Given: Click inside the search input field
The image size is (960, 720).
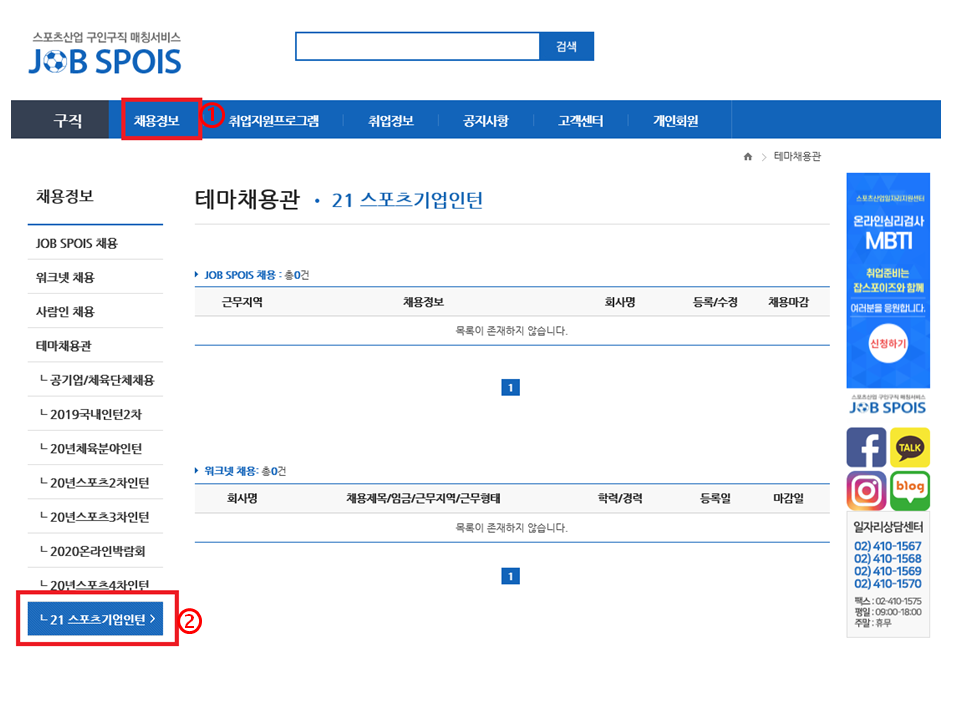Looking at the screenshot, I should tap(417, 46).
